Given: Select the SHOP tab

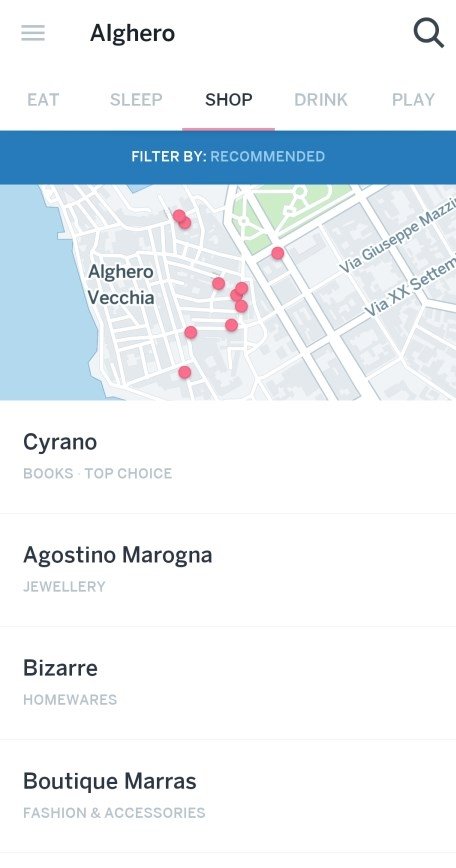Looking at the screenshot, I should point(229,100).
